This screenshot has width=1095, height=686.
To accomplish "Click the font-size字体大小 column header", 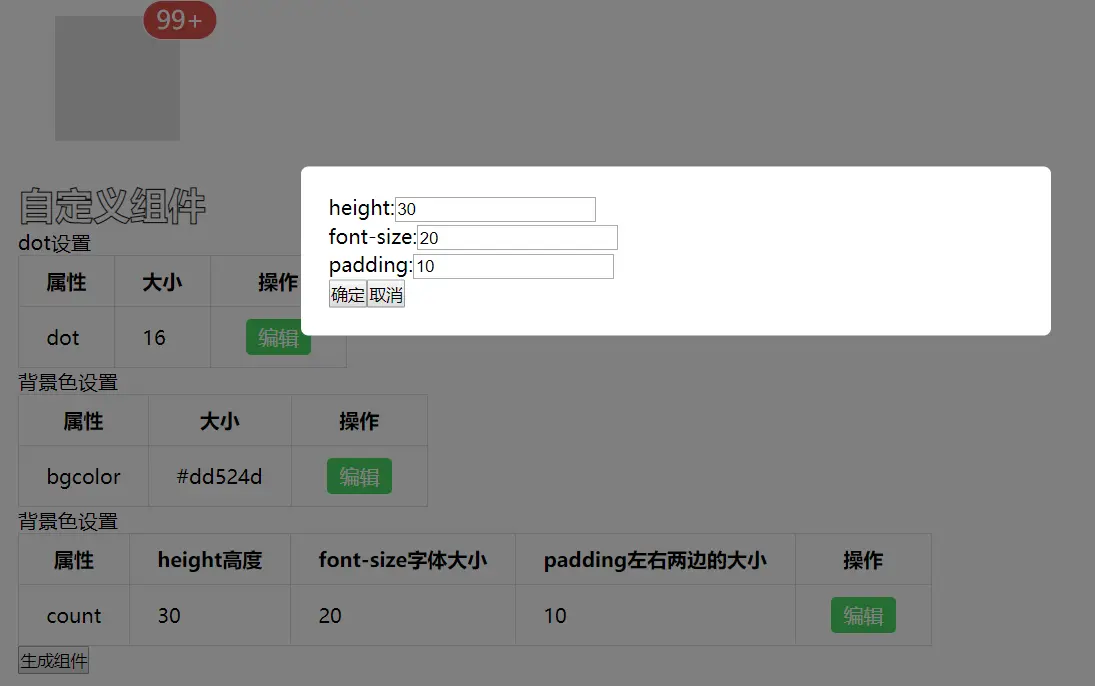I will point(403,560).
